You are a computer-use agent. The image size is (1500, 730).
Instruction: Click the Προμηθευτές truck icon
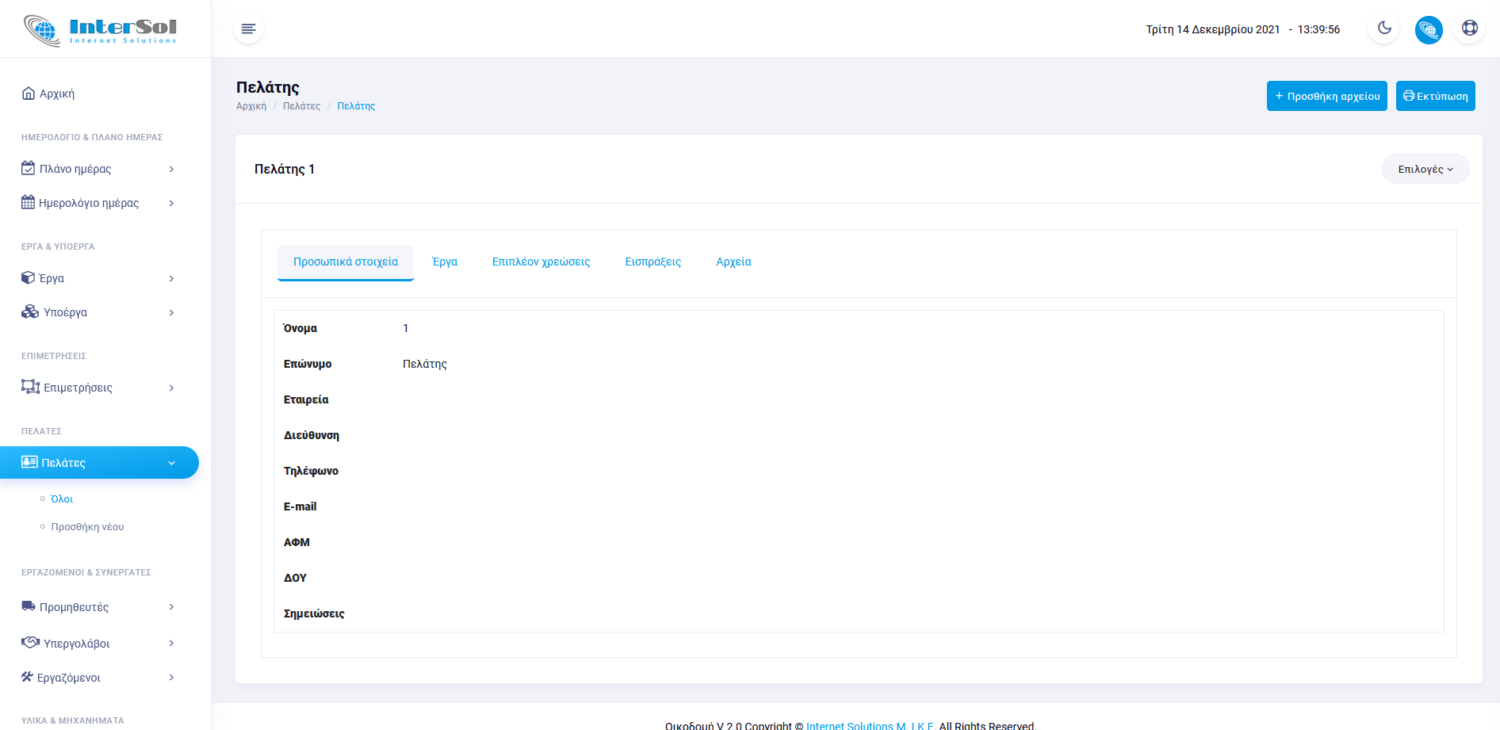pyautogui.click(x=29, y=607)
